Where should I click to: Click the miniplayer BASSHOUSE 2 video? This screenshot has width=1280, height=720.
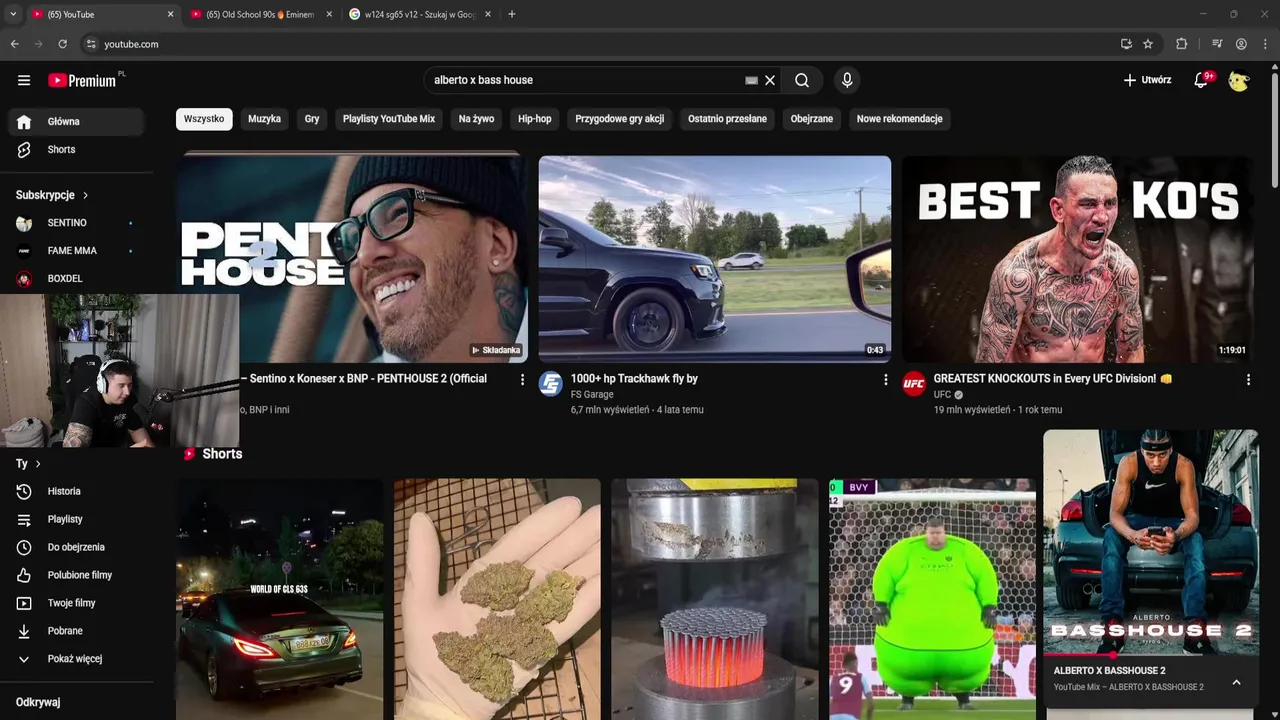(1151, 542)
